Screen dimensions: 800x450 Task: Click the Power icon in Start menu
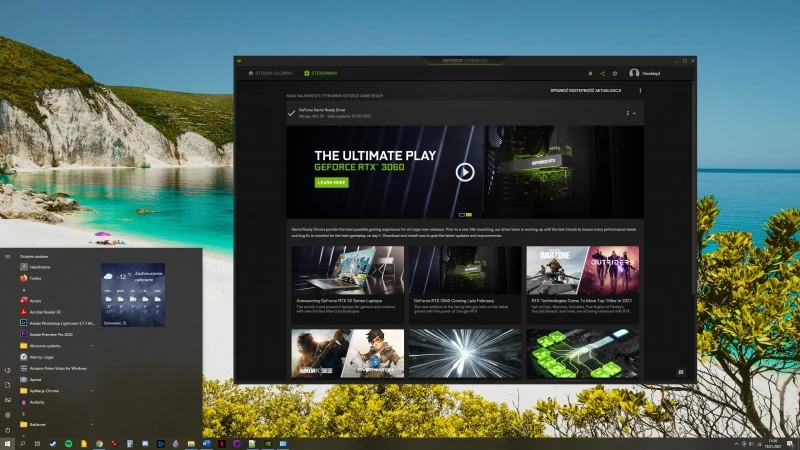click(7, 430)
